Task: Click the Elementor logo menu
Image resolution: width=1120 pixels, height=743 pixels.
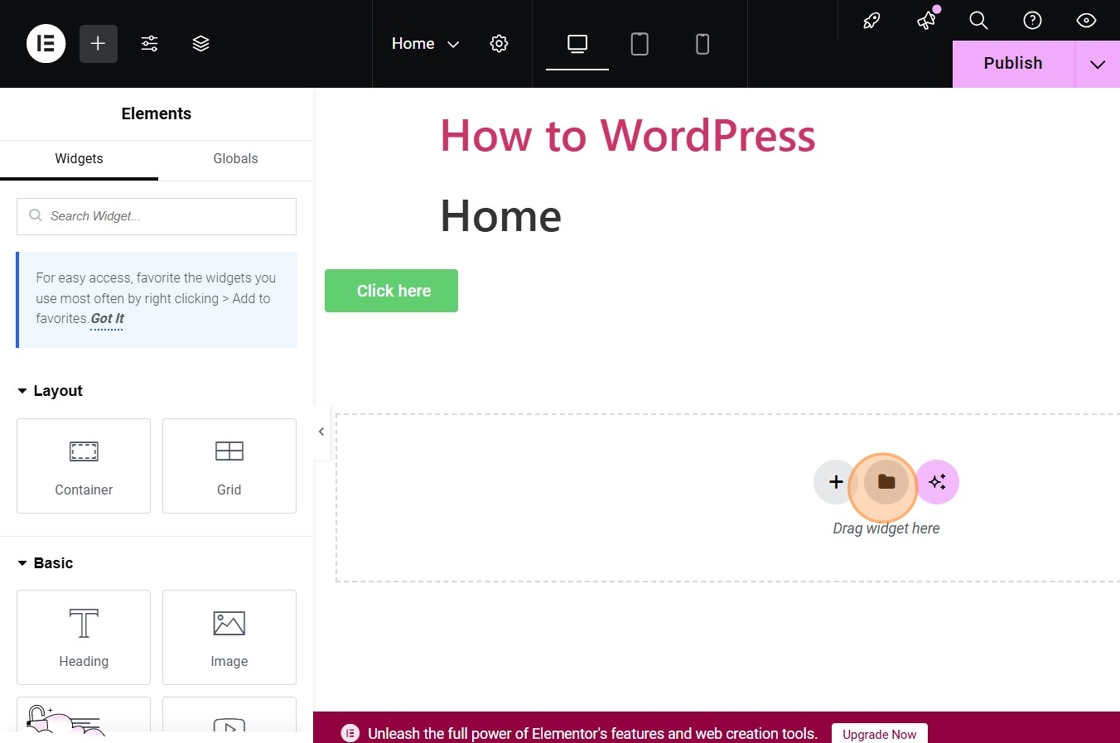Action: tap(46, 44)
